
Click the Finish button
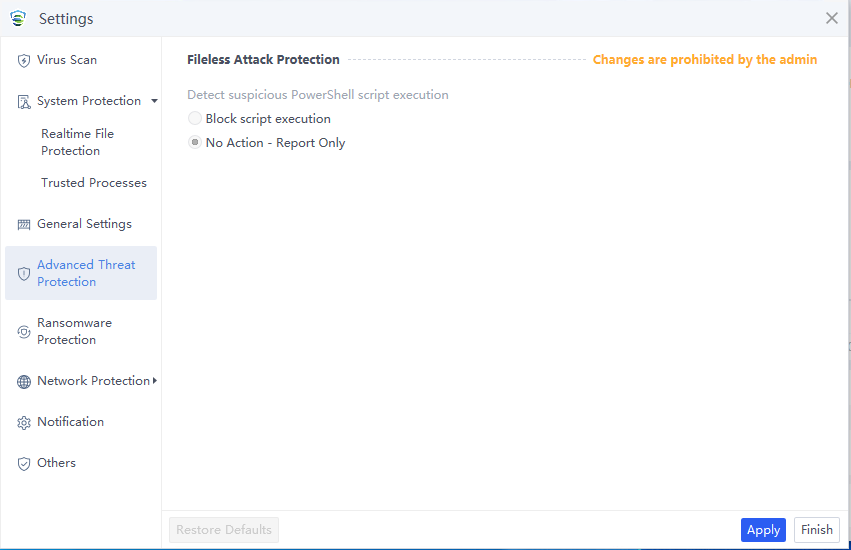point(816,530)
